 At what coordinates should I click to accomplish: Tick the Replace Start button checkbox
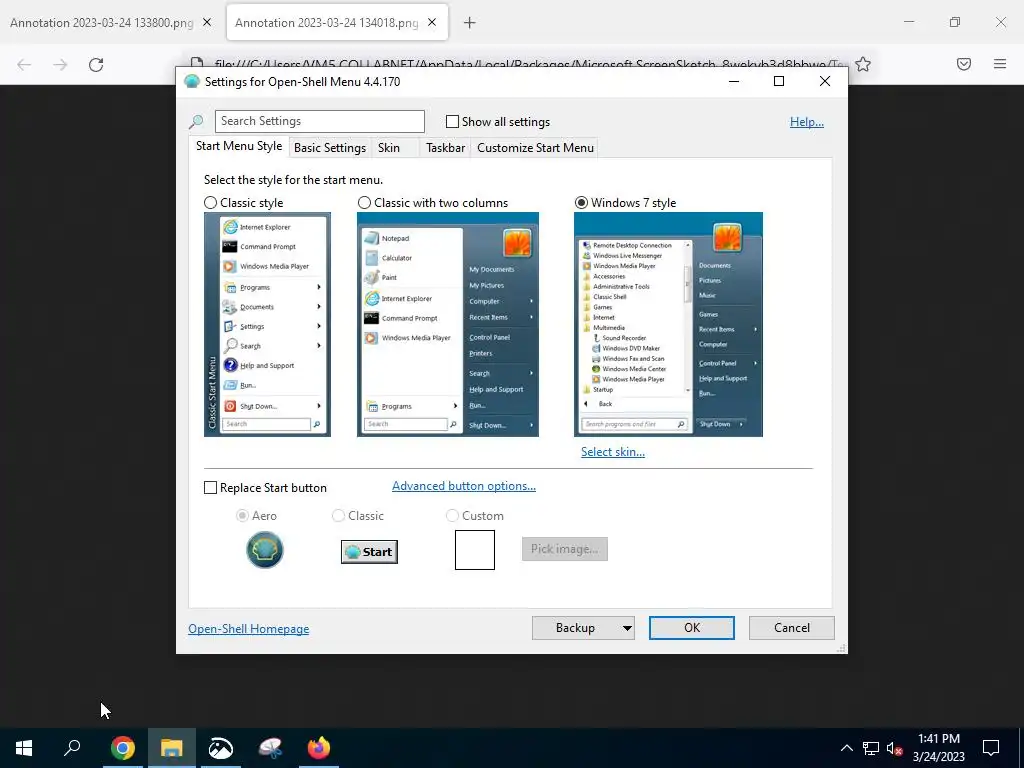click(210, 488)
